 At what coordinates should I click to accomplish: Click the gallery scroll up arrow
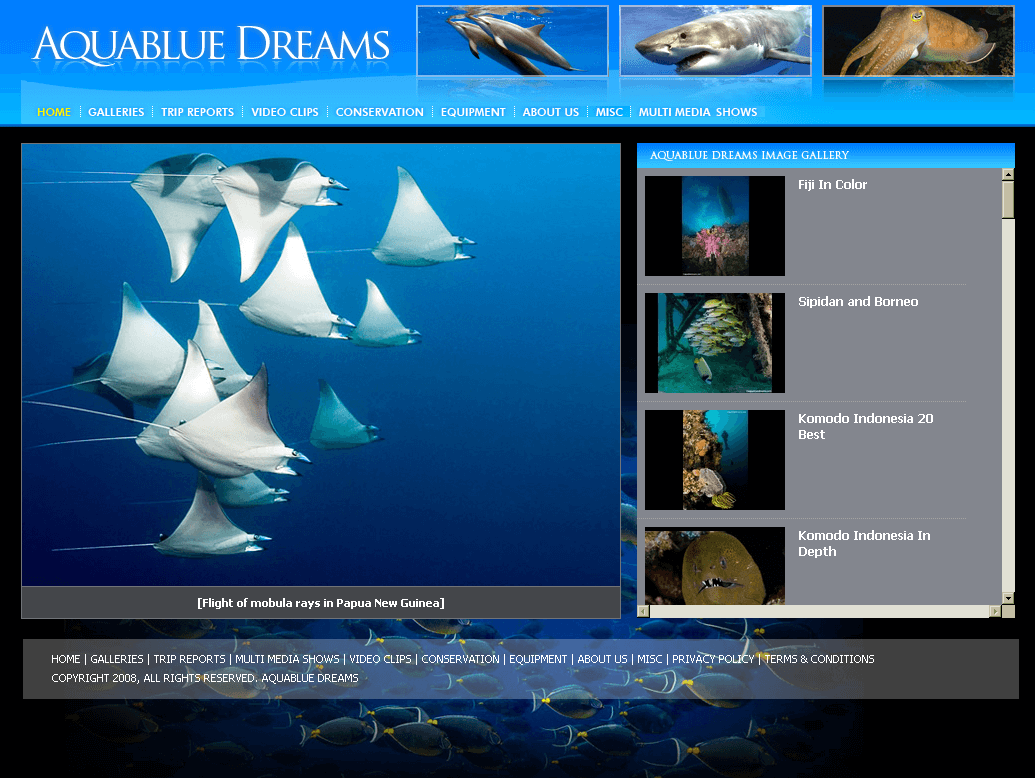pos(1008,175)
